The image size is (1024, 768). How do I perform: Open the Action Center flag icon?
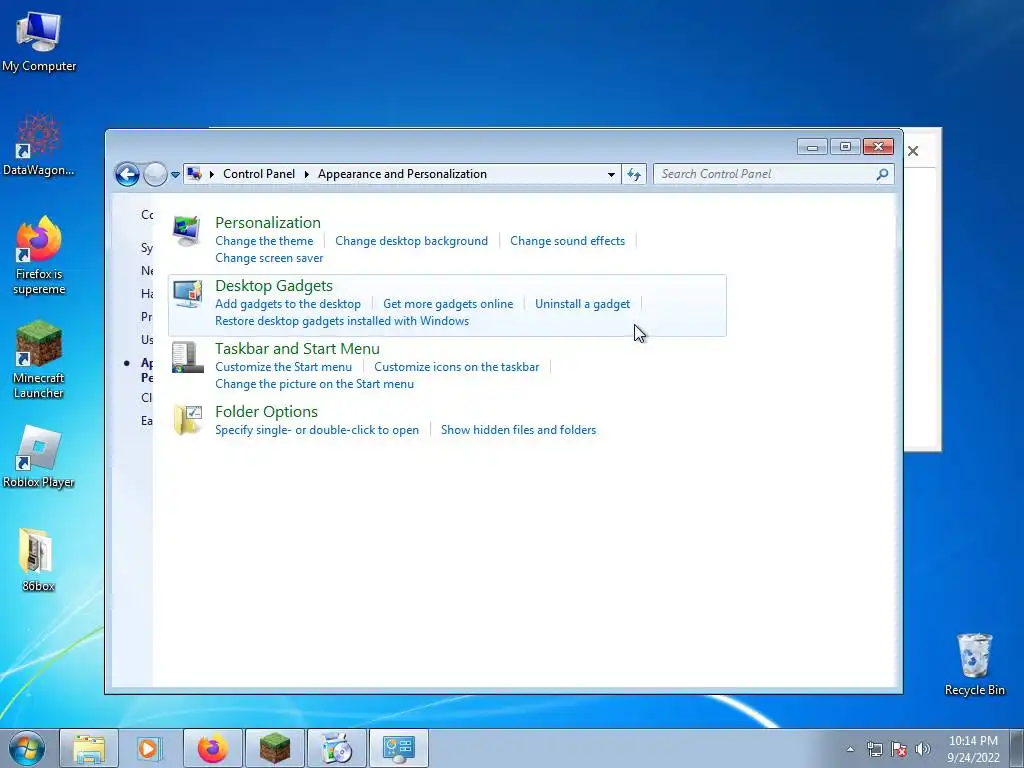(x=899, y=749)
